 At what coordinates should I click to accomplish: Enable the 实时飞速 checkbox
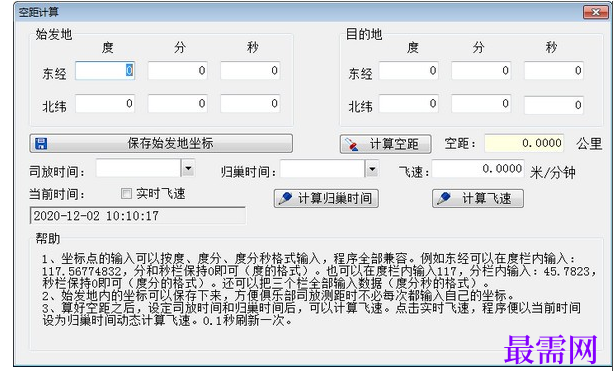tap(126, 194)
